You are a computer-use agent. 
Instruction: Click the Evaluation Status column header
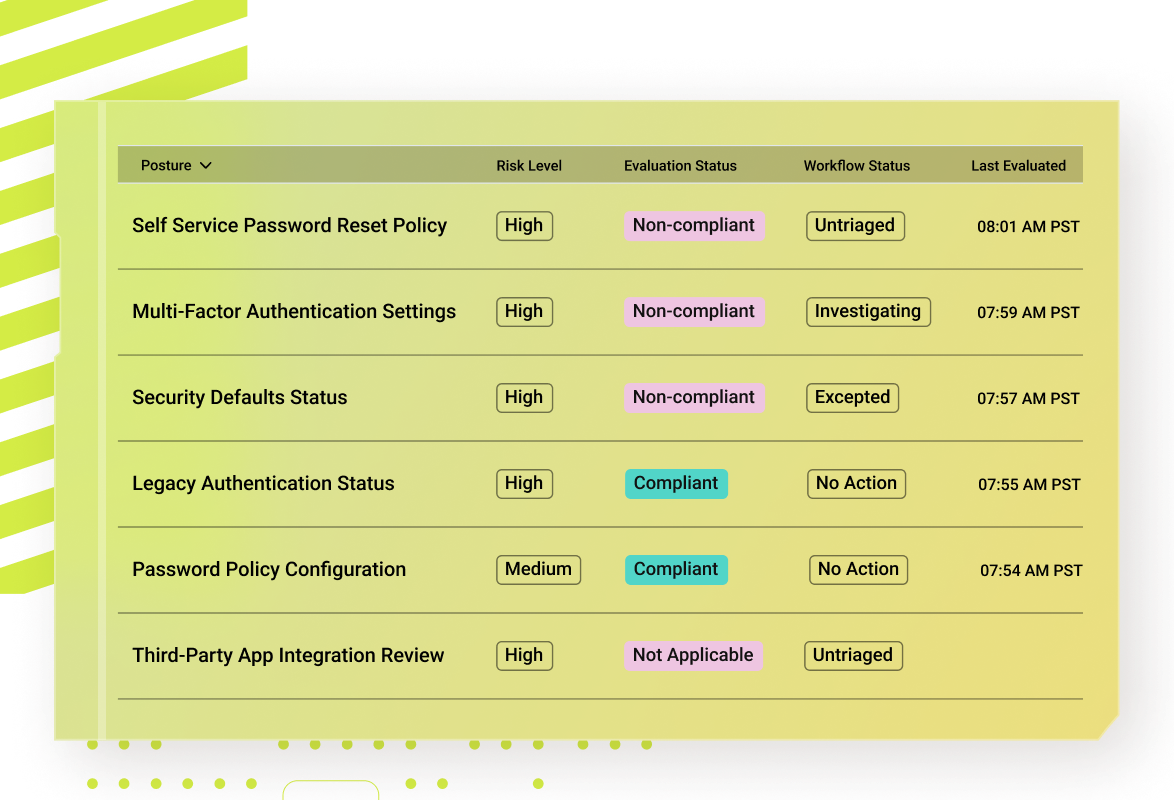tap(680, 166)
